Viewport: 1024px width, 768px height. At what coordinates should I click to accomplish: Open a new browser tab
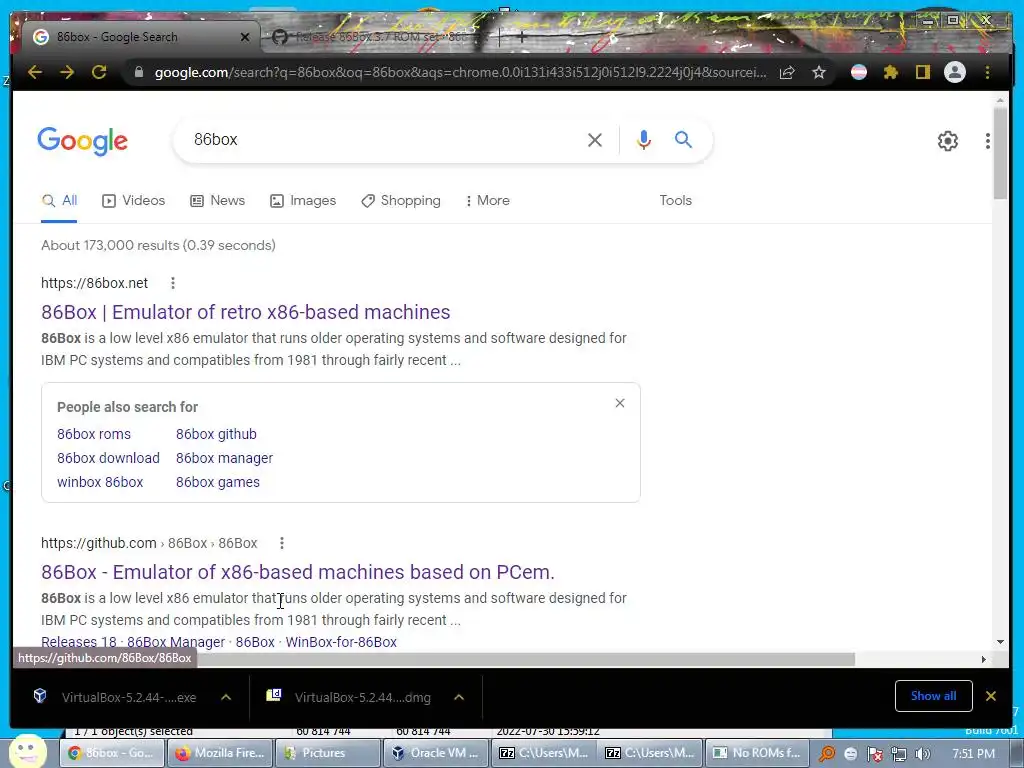click(x=521, y=37)
